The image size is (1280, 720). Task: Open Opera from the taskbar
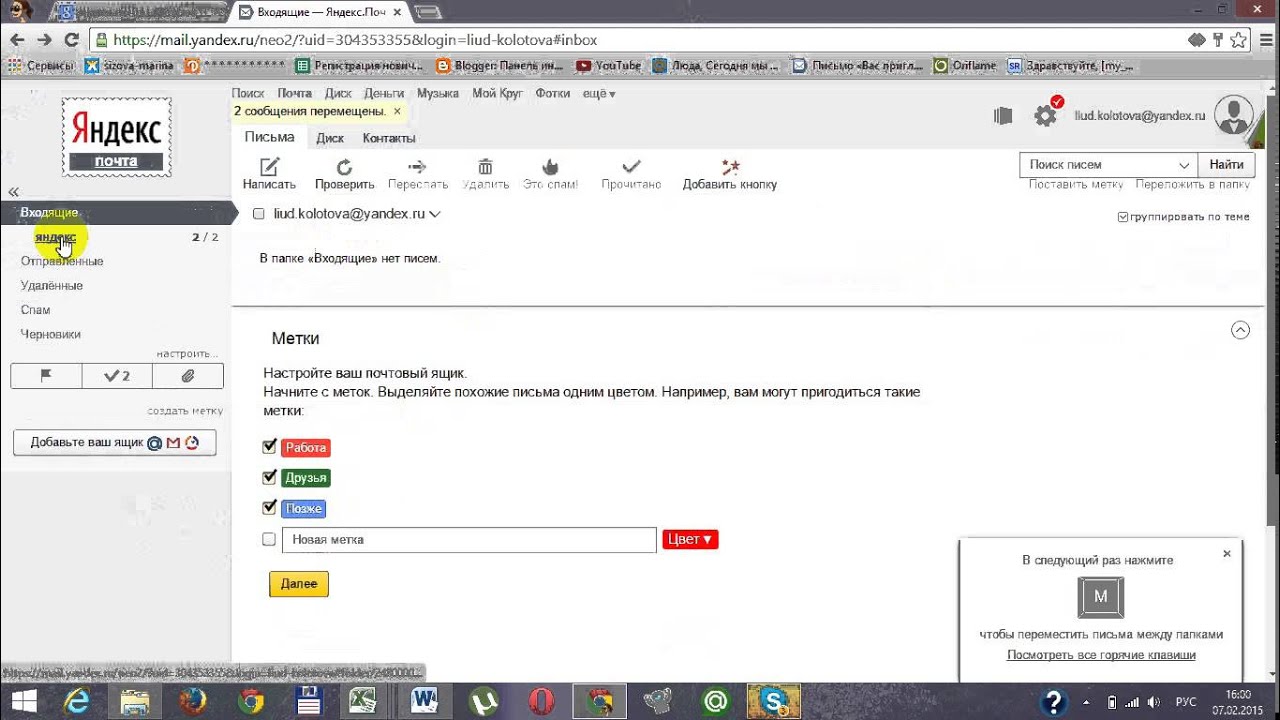542,702
